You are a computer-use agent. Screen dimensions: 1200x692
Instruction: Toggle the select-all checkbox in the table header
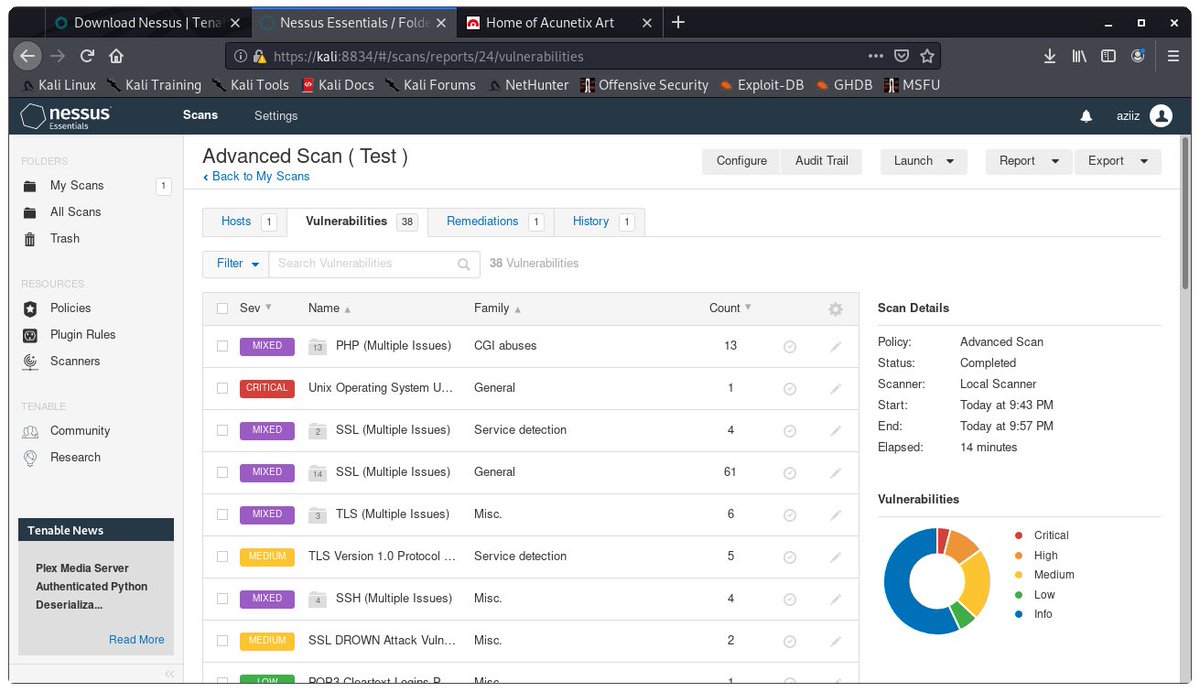[x=222, y=309]
